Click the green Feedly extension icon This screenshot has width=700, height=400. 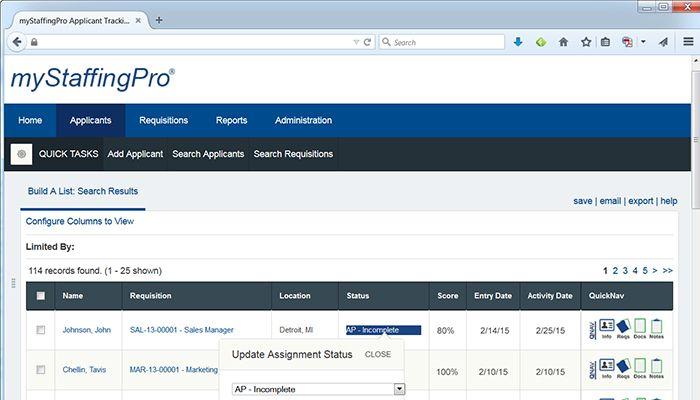point(541,42)
